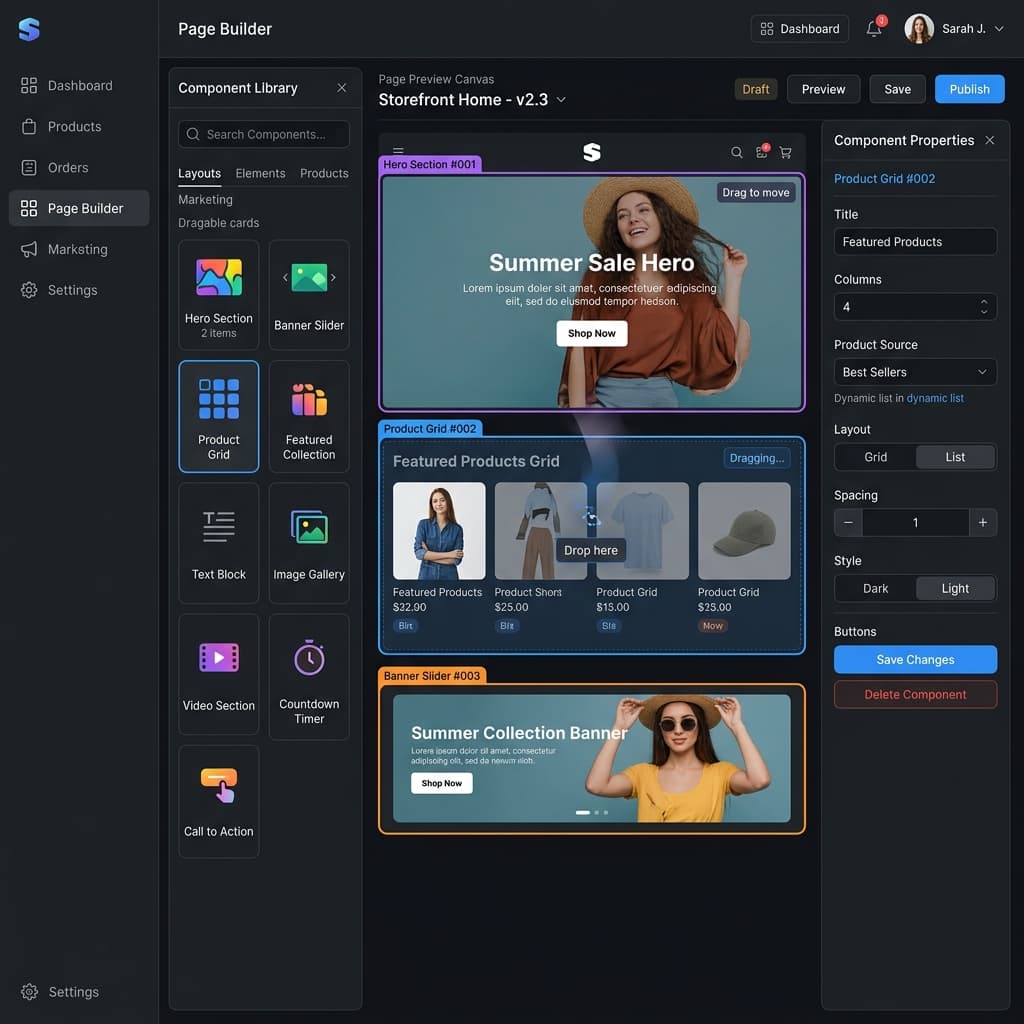Screen dimensions: 1024x1024
Task: Choose the Featured Collection component card
Action: [309, 416]
